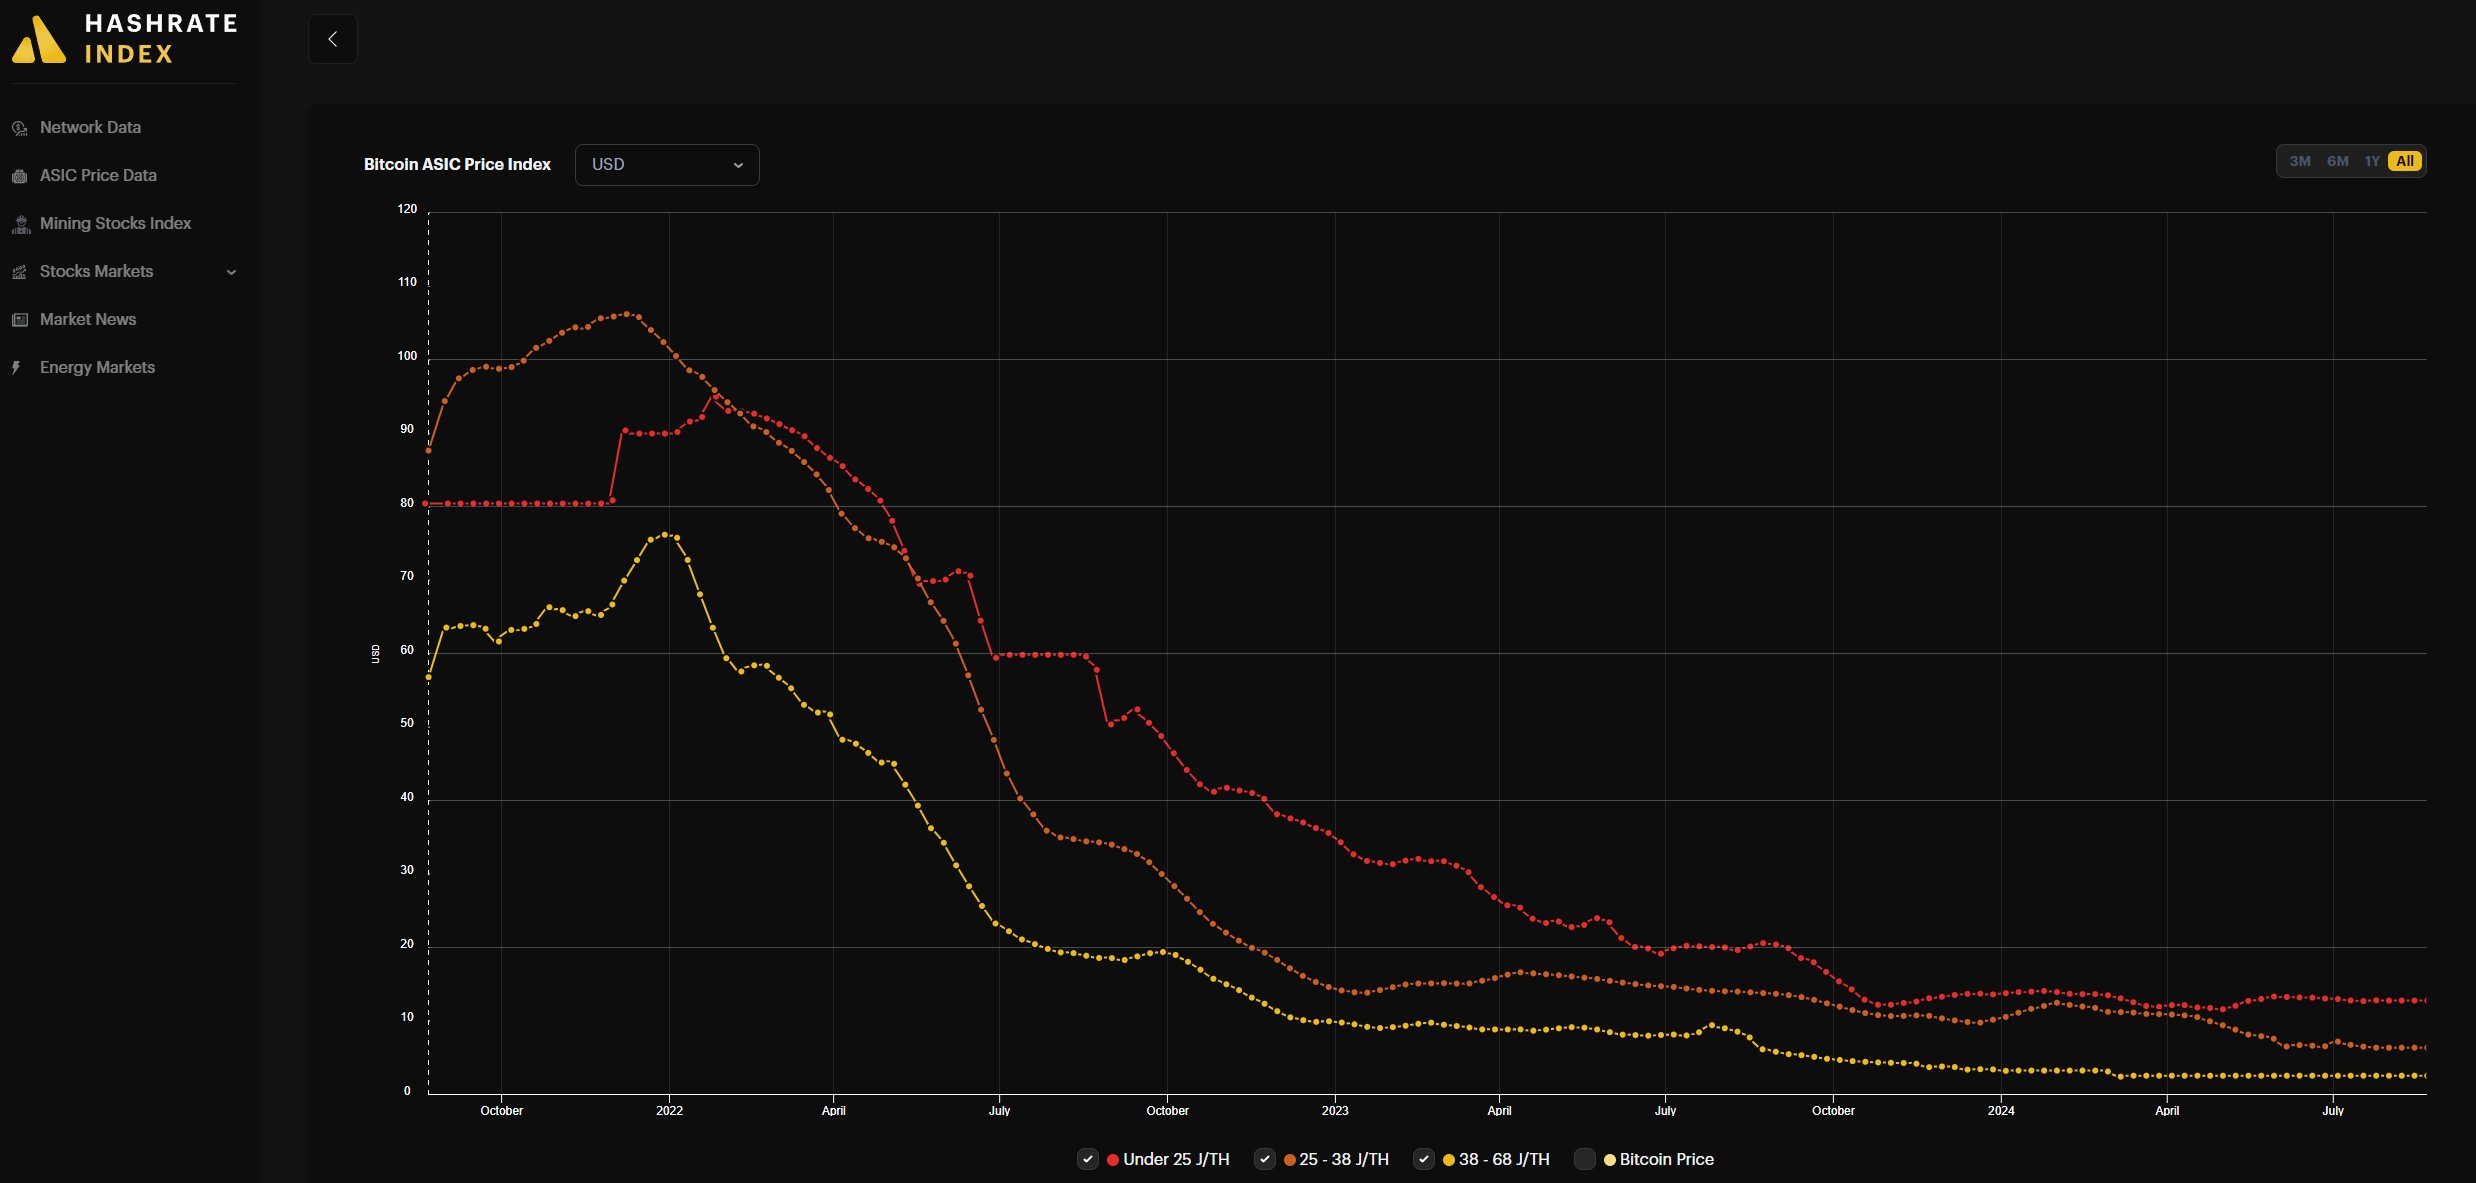This screenshot has width=2476, height=1183.
Task: Open Mining Stocks Index page
Action: [115, 223]
